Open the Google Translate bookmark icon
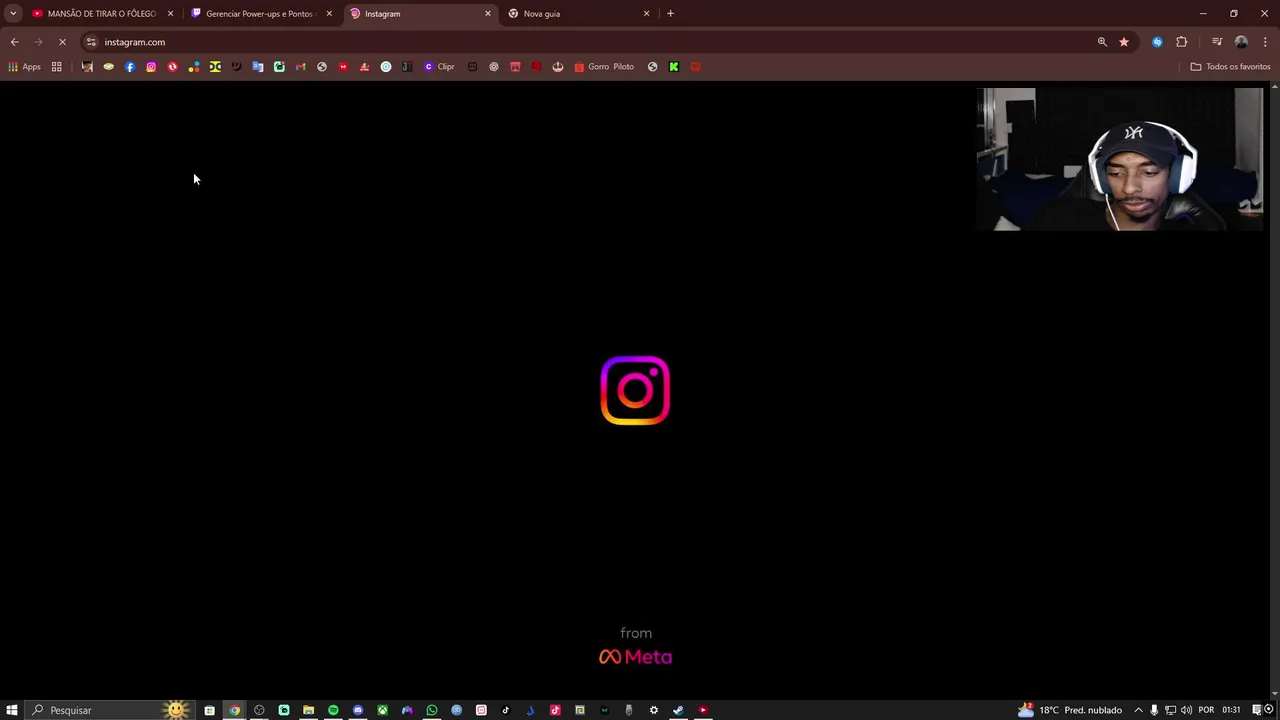This screenshot has width=1280, height=720. (x=258, y=67)
